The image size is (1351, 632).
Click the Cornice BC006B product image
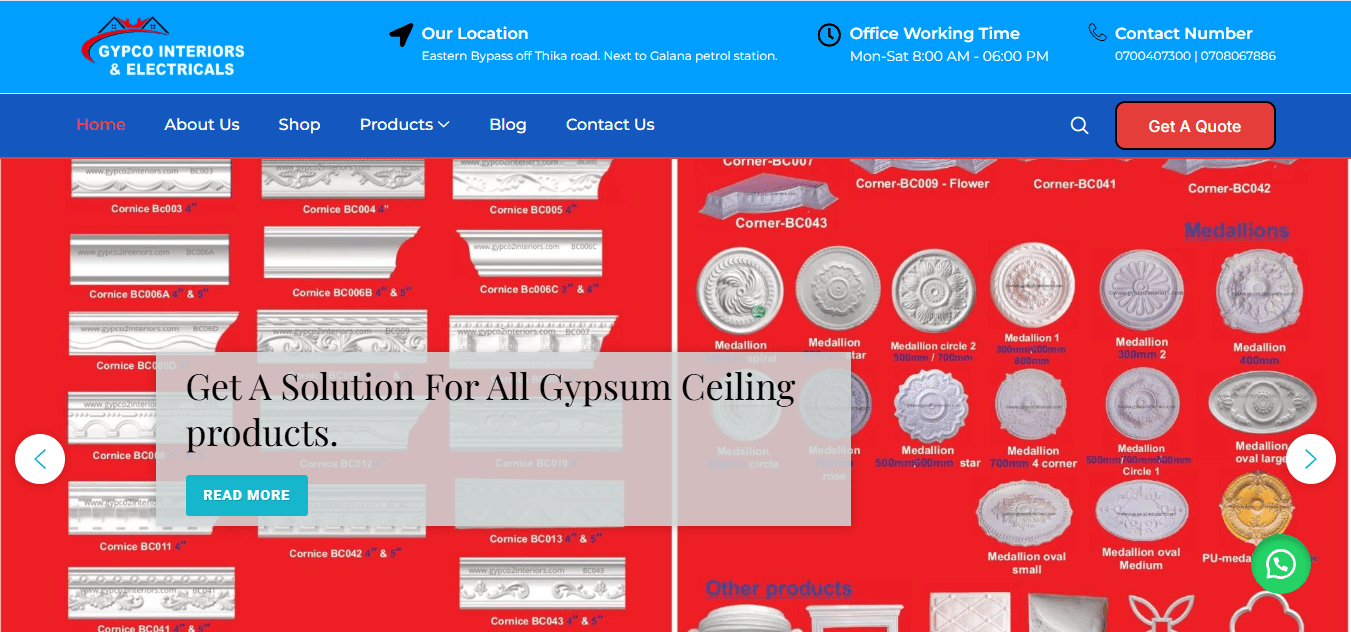click(x=342, y=254)
